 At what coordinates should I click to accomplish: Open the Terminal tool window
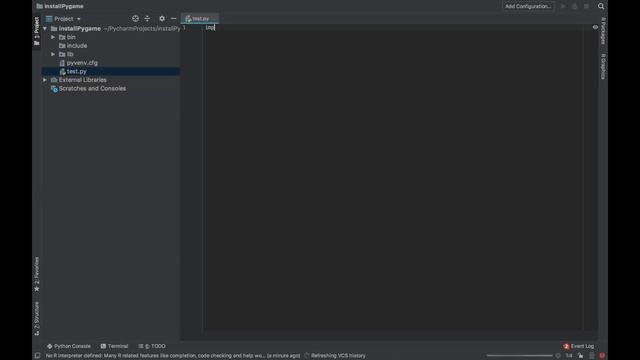pyautogui.click(x=114, y=346)
